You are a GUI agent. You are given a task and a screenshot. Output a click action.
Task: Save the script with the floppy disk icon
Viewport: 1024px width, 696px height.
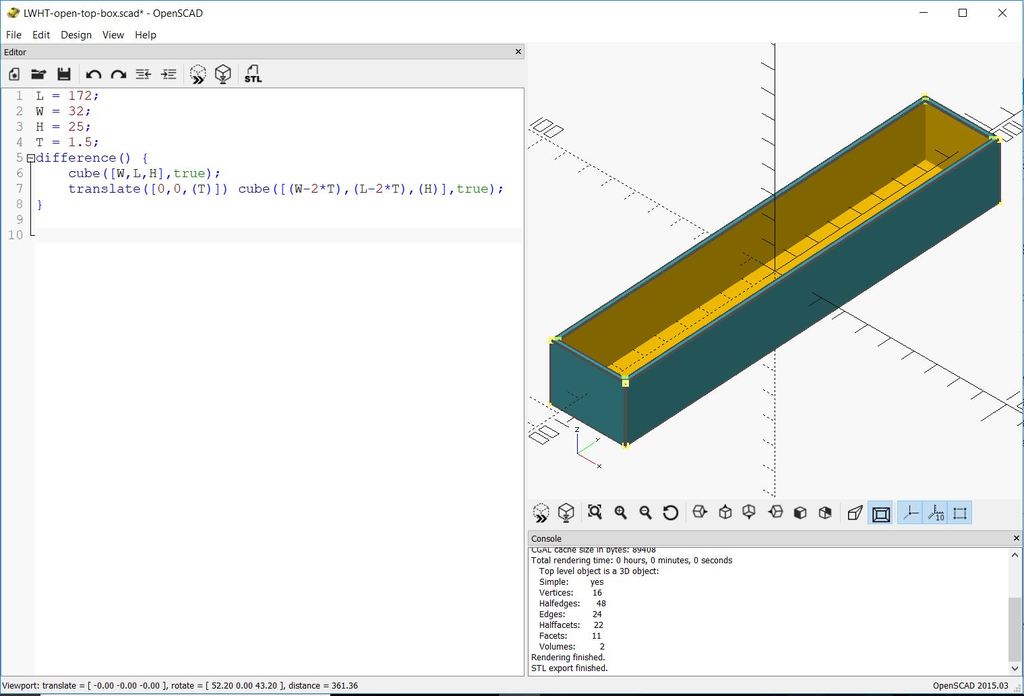64,74
